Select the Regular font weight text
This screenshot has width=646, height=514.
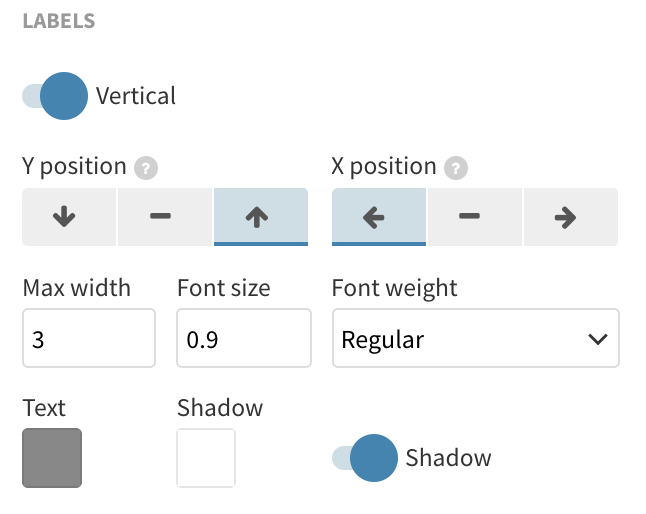(x=383, y=340)
